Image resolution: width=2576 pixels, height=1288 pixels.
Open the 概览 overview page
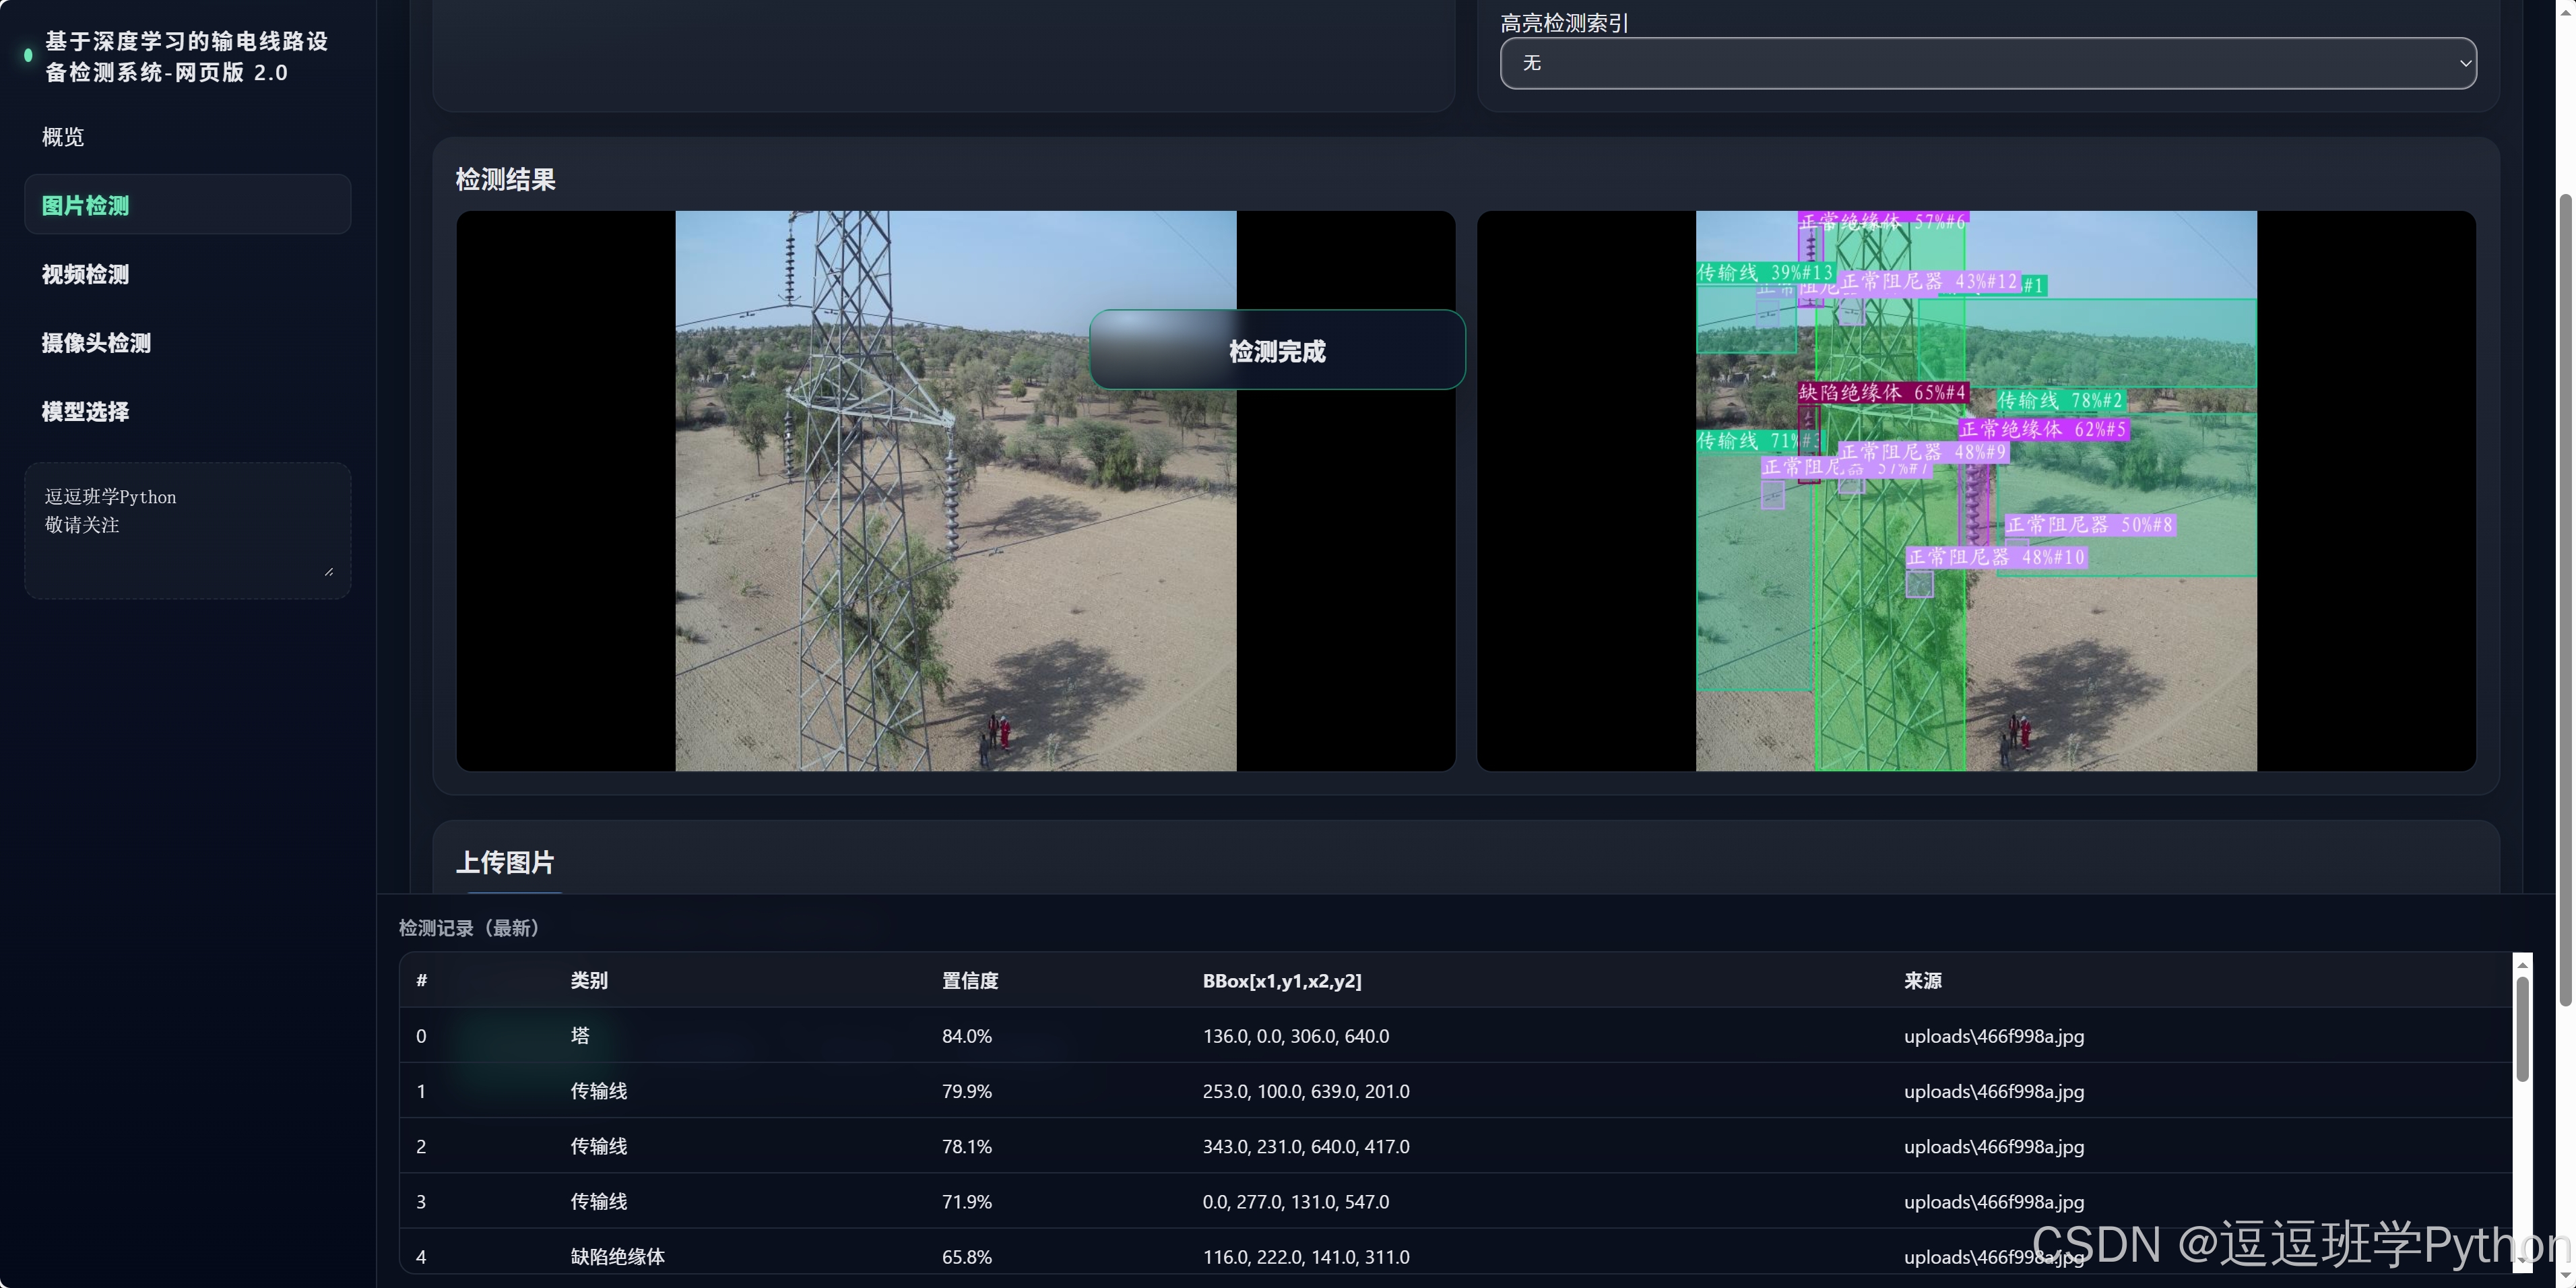(63, 137)
